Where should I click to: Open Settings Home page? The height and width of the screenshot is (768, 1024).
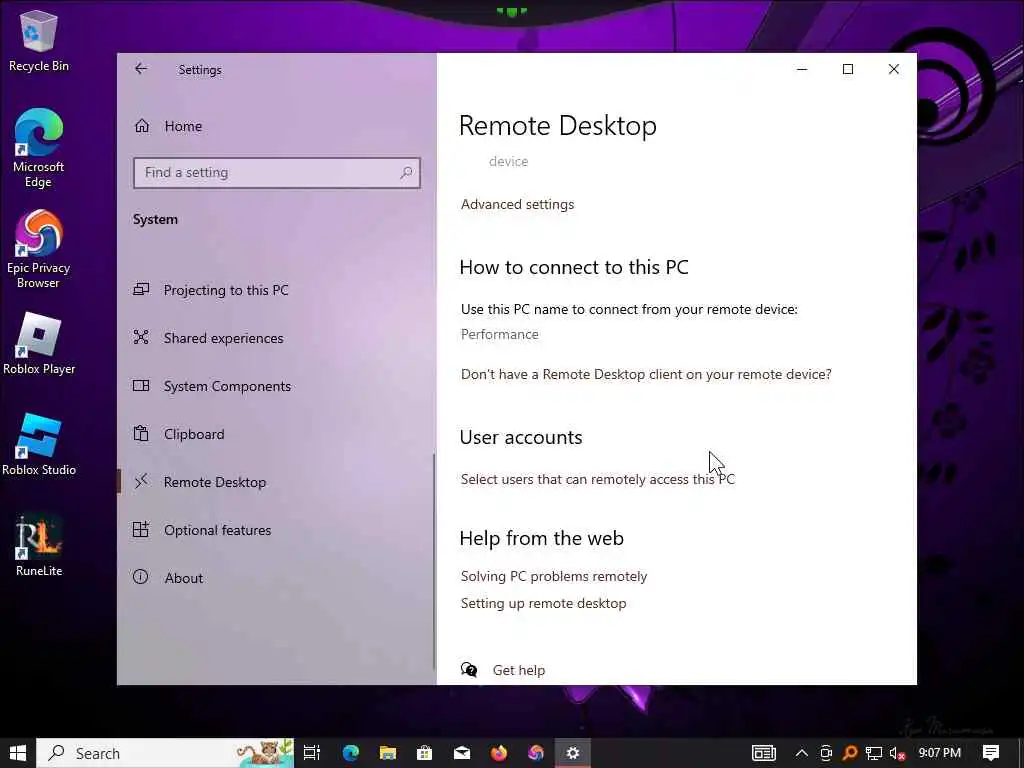[168, 126]
